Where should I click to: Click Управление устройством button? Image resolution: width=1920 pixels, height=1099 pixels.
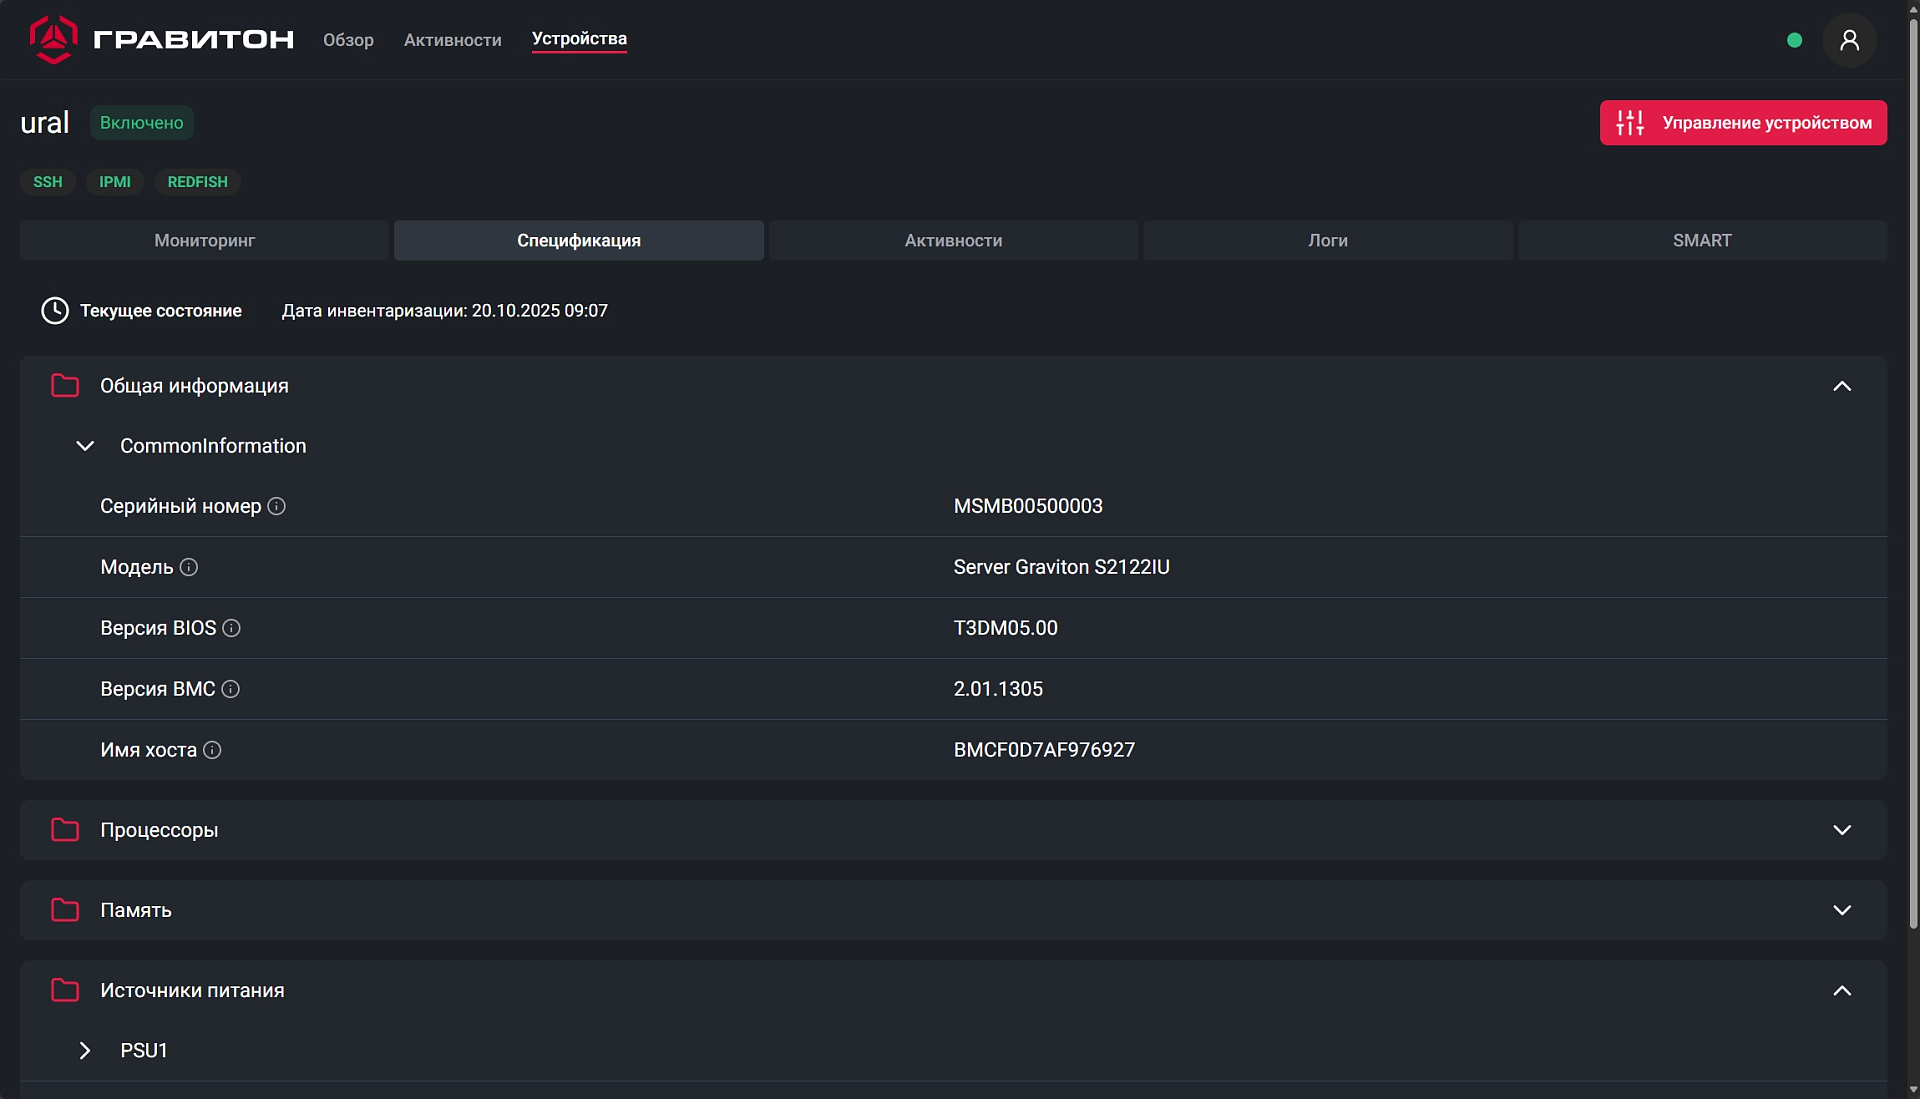[1743, 123]
